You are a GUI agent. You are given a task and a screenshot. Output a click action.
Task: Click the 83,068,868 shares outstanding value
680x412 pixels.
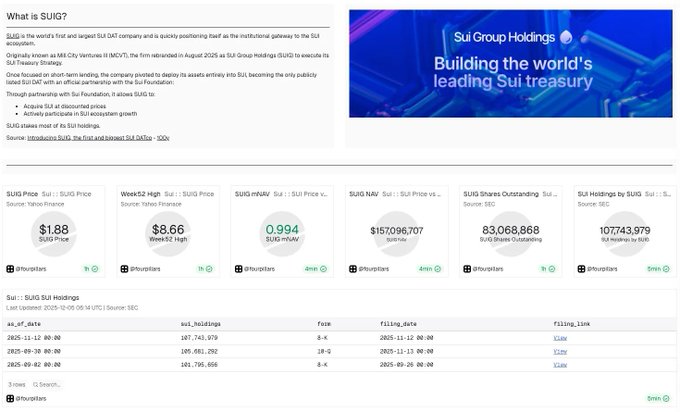[x=511, y=230]
